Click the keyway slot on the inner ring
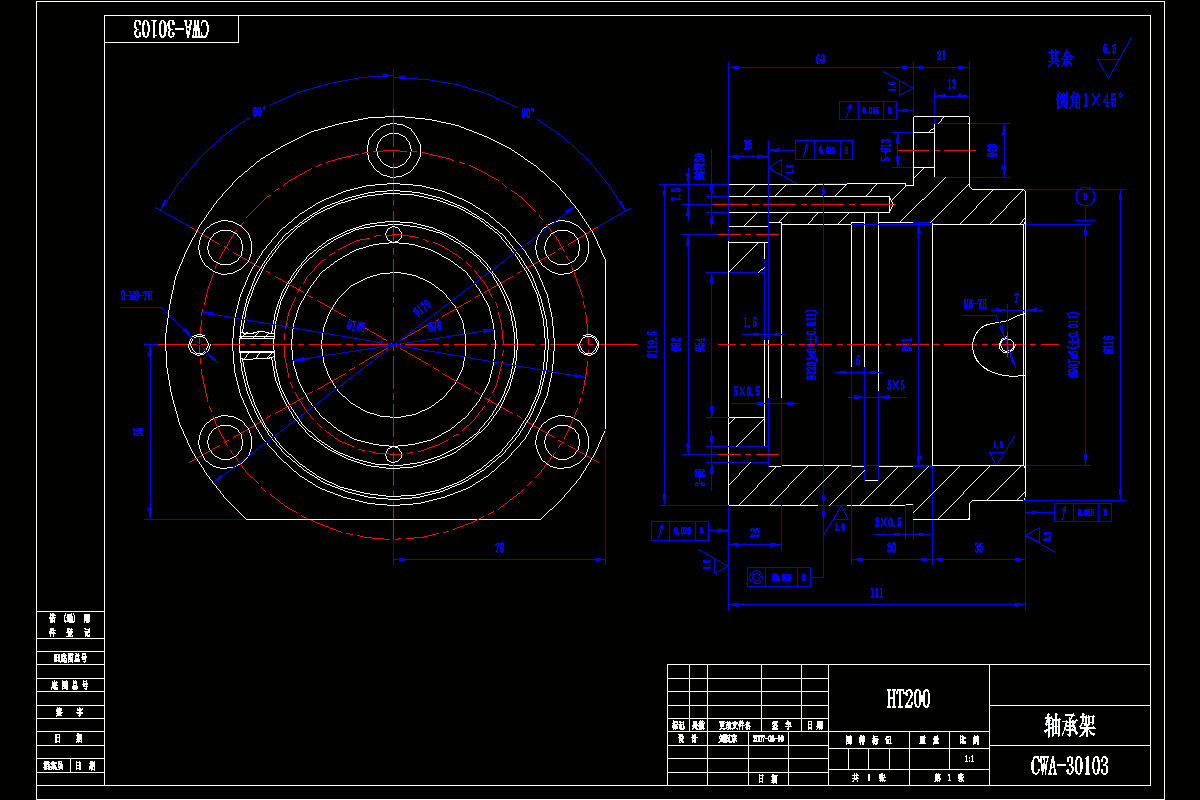This screenshot has height=800, width=1200. 258,344
